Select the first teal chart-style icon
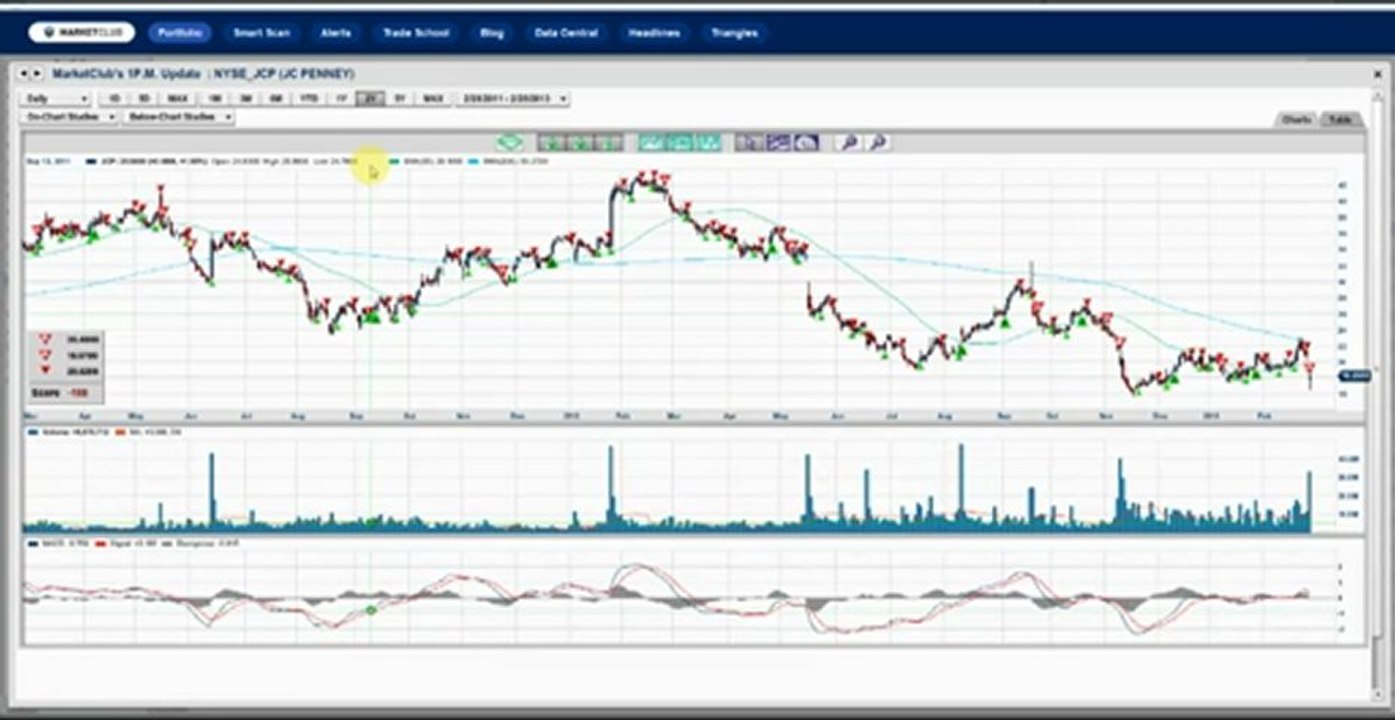 click(x=652, y=143)
